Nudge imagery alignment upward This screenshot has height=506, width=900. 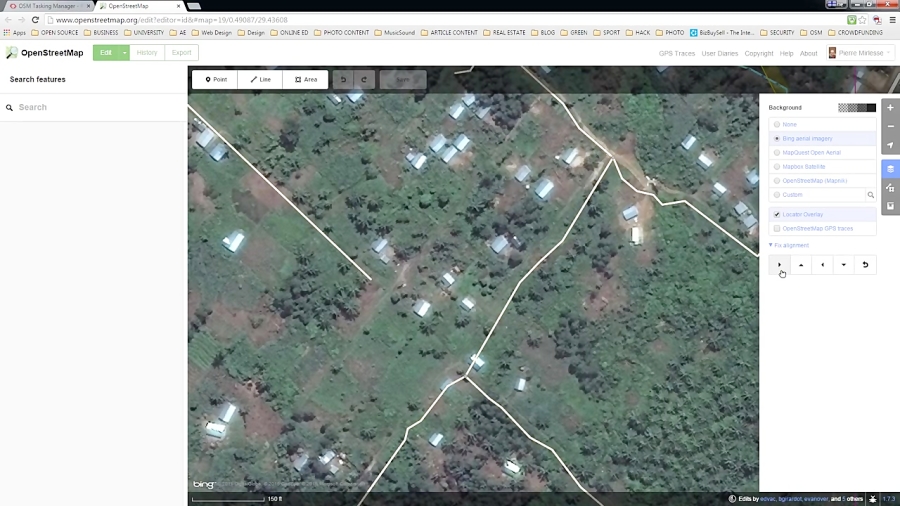(801, 265)
